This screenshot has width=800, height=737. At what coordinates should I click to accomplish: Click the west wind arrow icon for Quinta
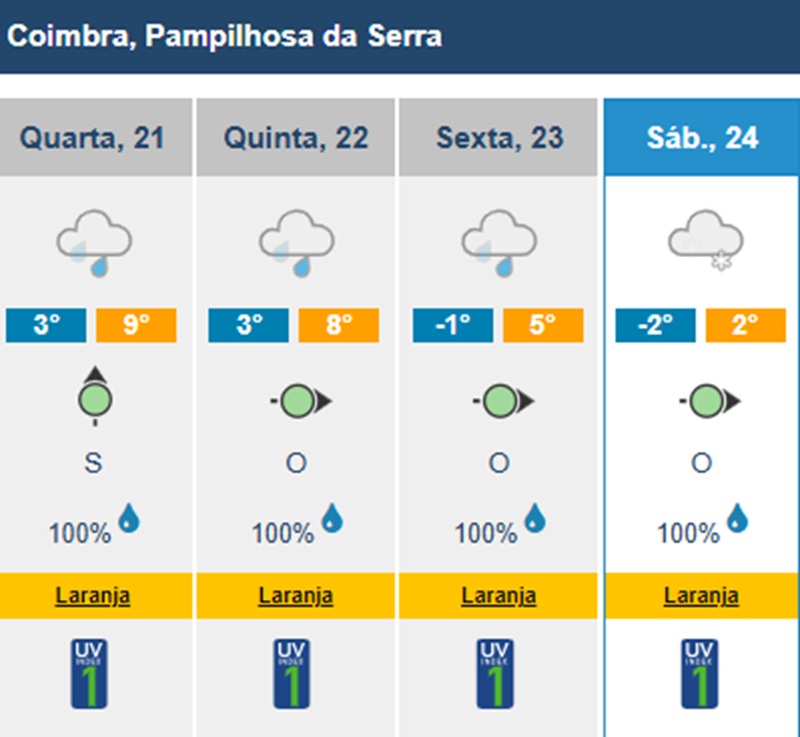tap(299, 402)
